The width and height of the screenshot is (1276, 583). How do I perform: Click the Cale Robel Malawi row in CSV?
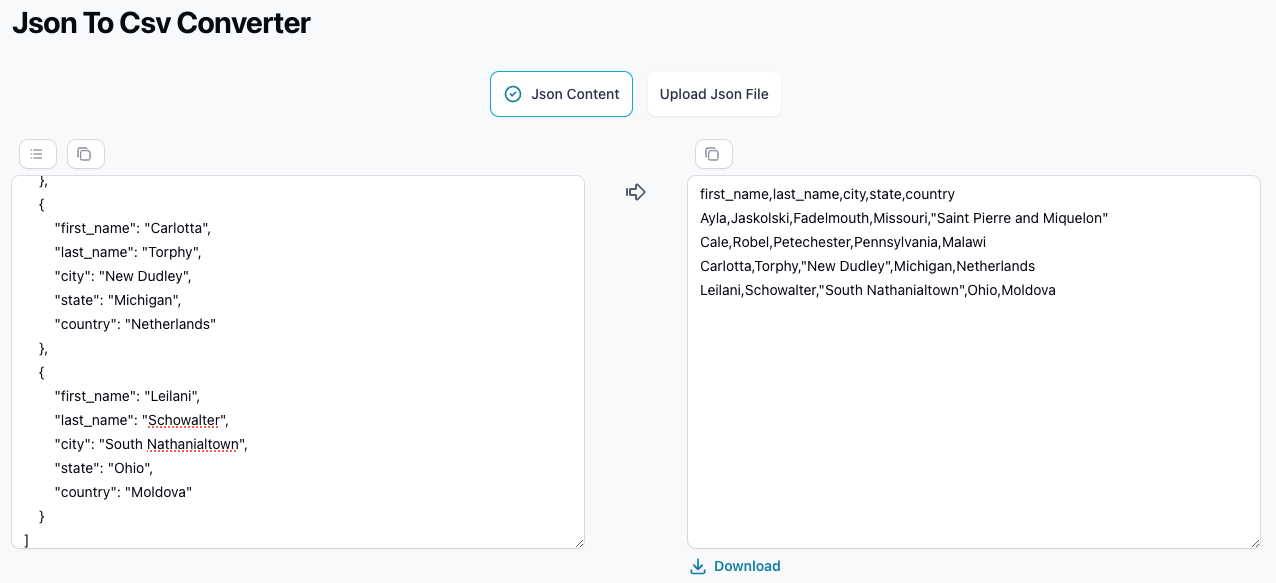click(841, 241)
